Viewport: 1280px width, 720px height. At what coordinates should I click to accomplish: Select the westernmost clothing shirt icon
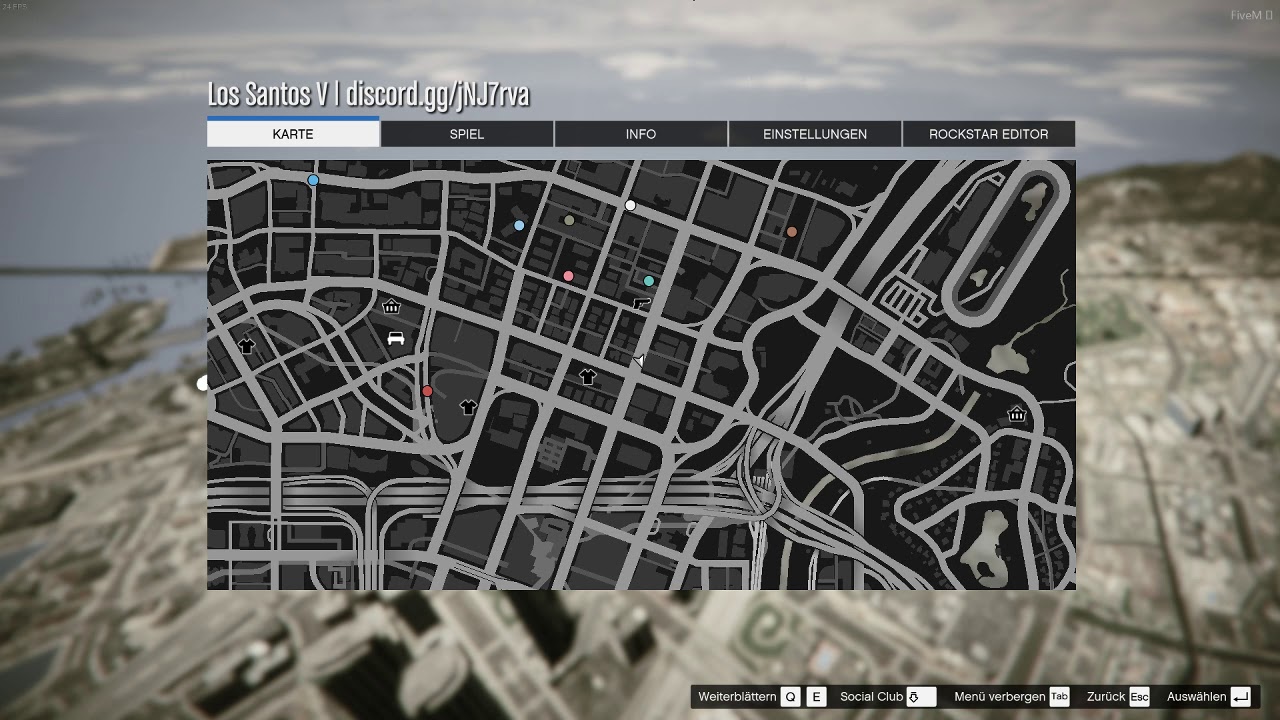(247, 346)
